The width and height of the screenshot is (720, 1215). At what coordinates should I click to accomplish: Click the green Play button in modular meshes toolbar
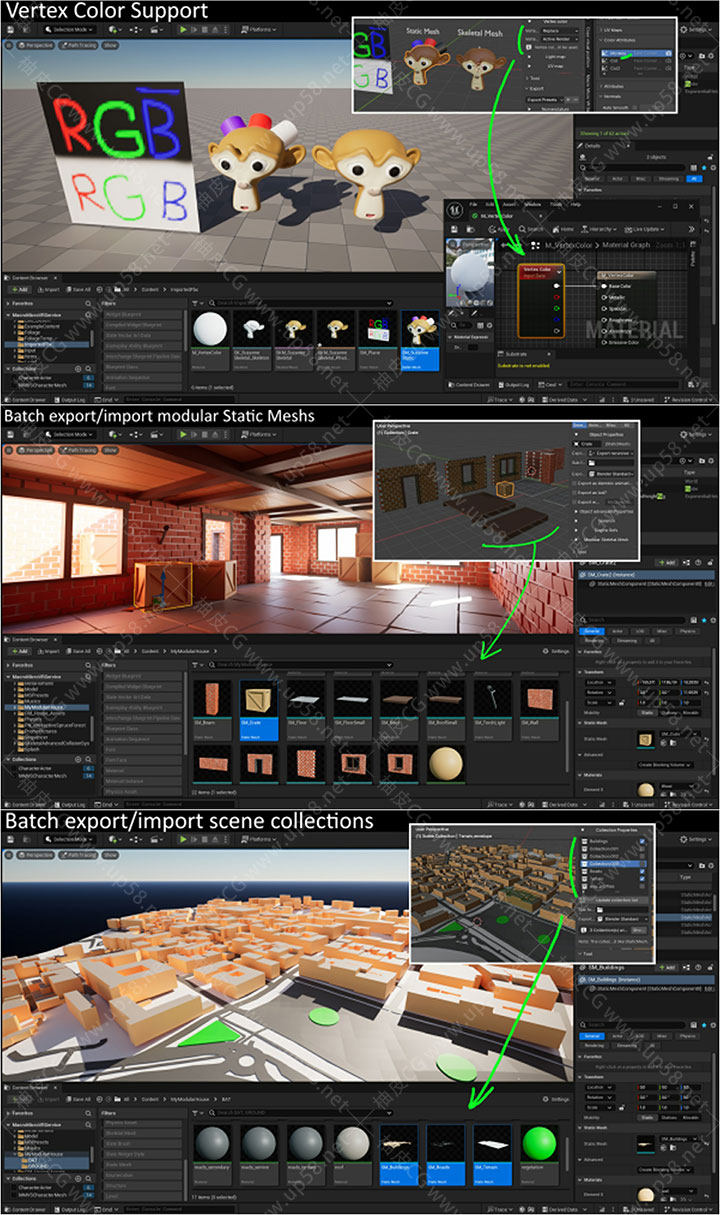182,434
